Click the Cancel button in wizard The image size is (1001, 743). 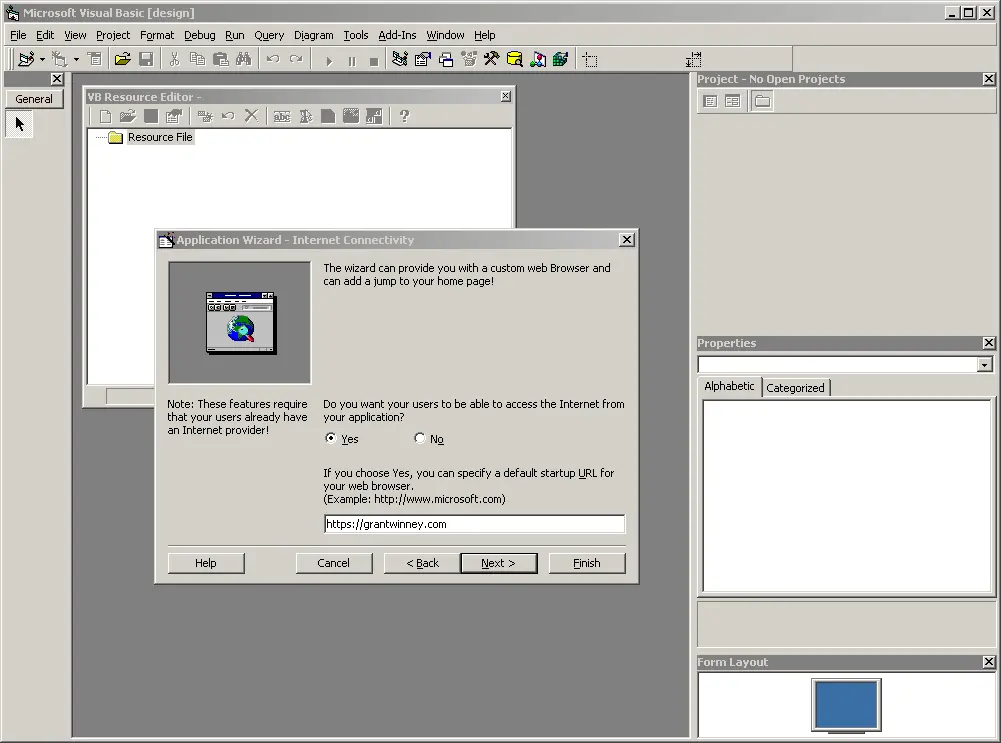(333, 563)
